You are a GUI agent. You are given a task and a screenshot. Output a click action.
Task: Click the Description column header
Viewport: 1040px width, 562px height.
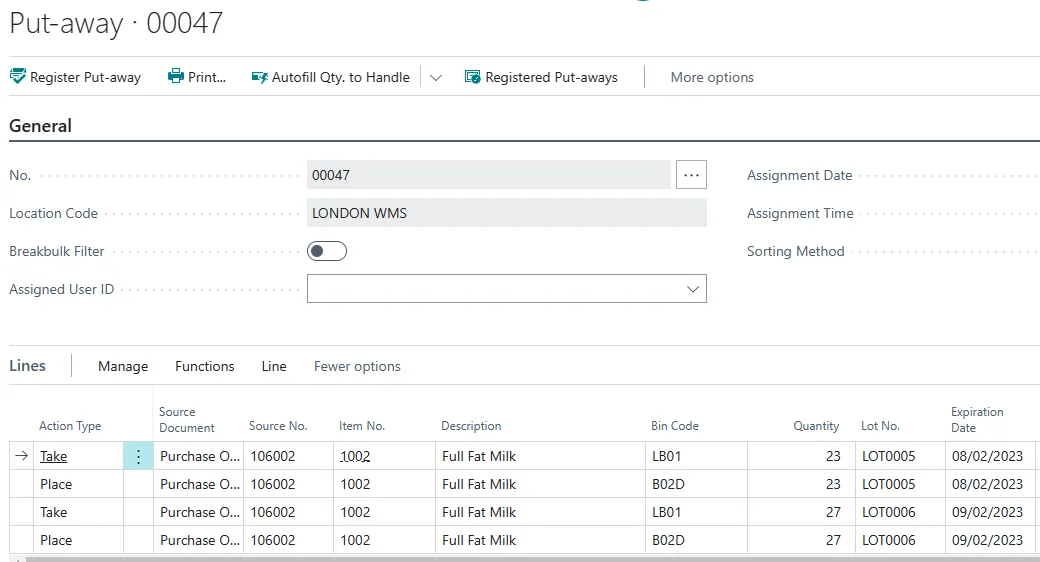point(472,426)
